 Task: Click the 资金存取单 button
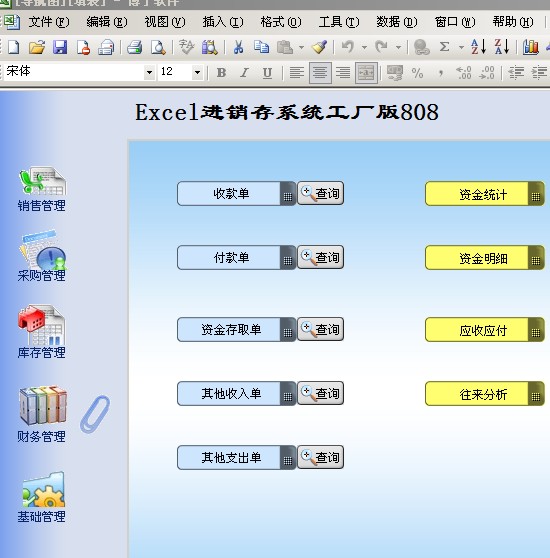click(x=236, y=329)
